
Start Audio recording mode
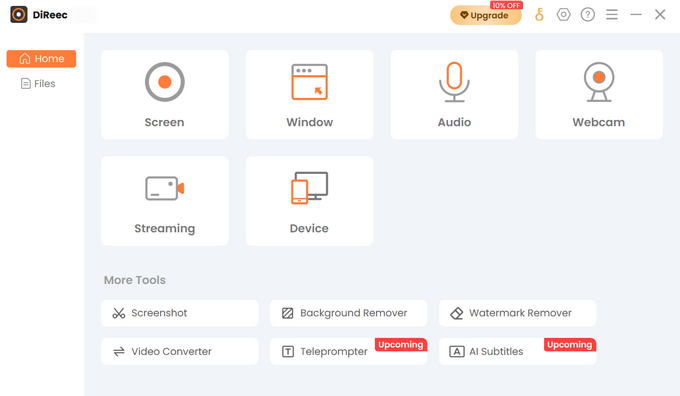pos(454,95)
